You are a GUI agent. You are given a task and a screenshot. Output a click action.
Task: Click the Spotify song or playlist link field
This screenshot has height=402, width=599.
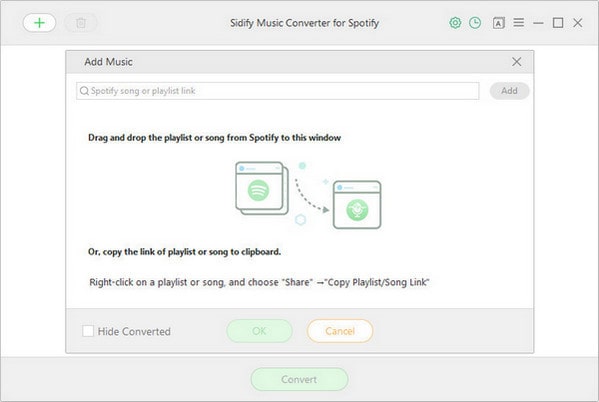(x=278, y=91)
